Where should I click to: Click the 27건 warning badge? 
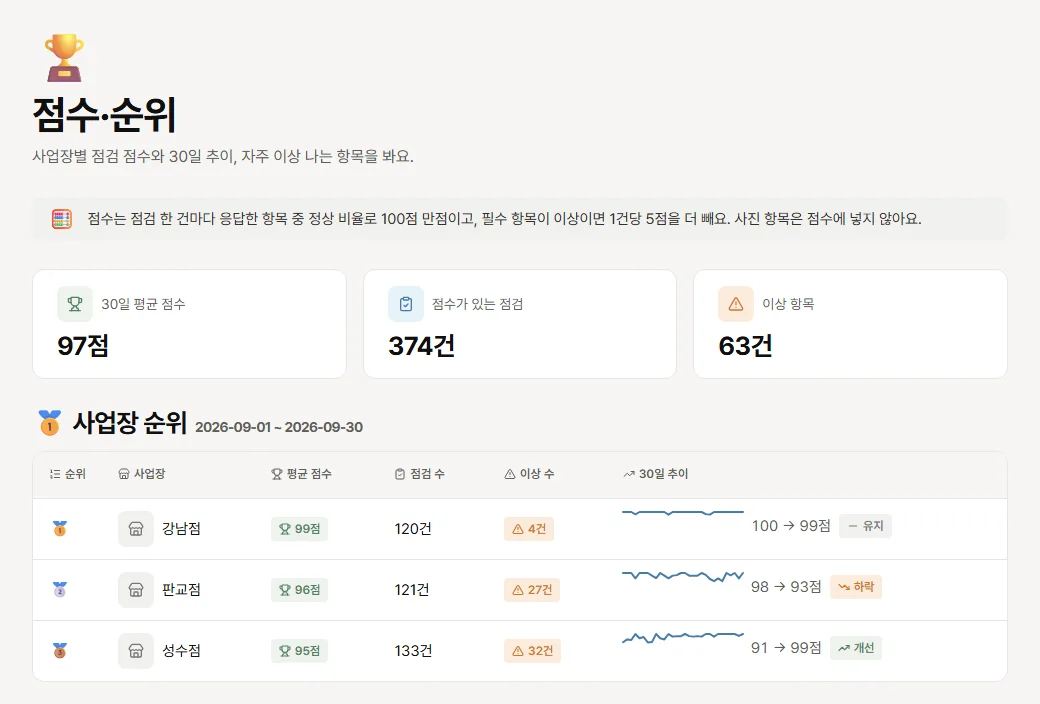532,590
